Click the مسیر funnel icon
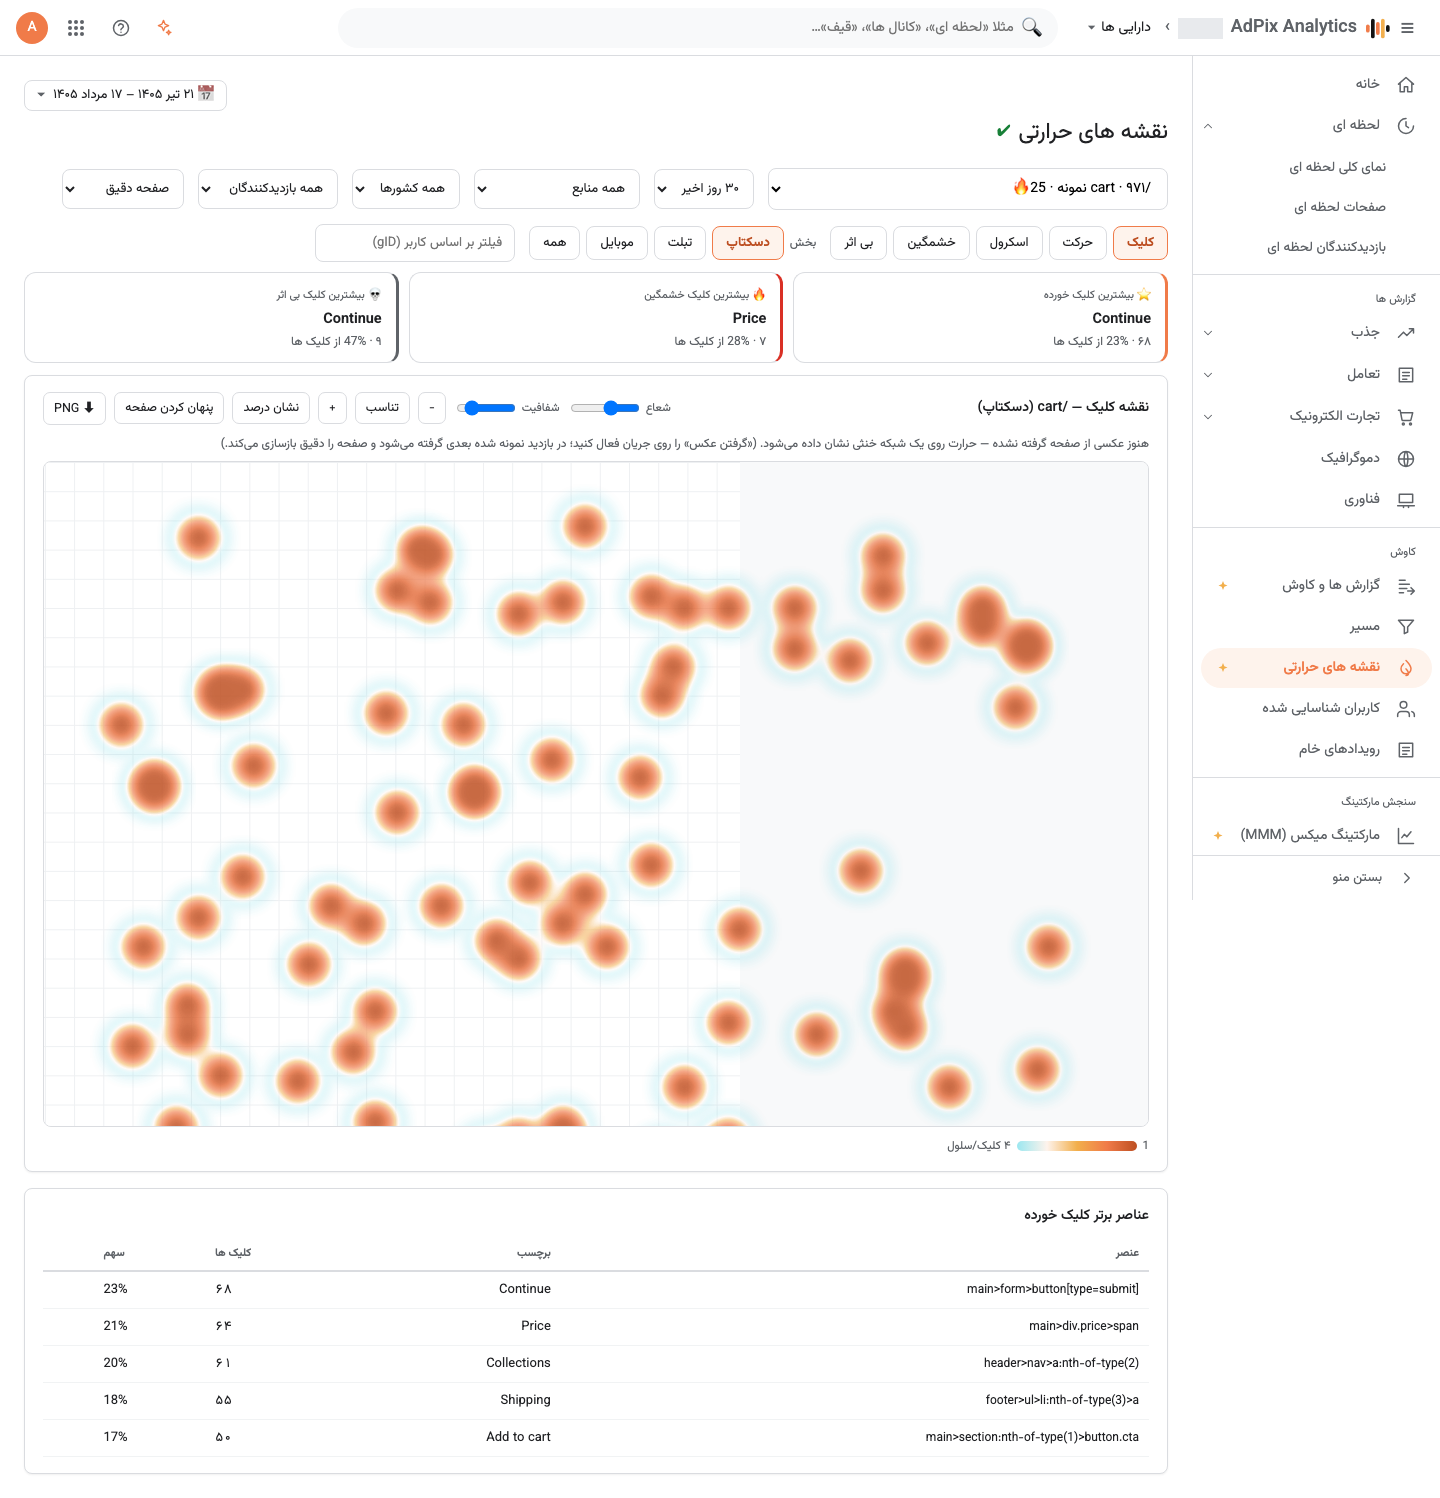Image resolution: width=1440 pixels, height=1498 pixels. (1406, 627)
